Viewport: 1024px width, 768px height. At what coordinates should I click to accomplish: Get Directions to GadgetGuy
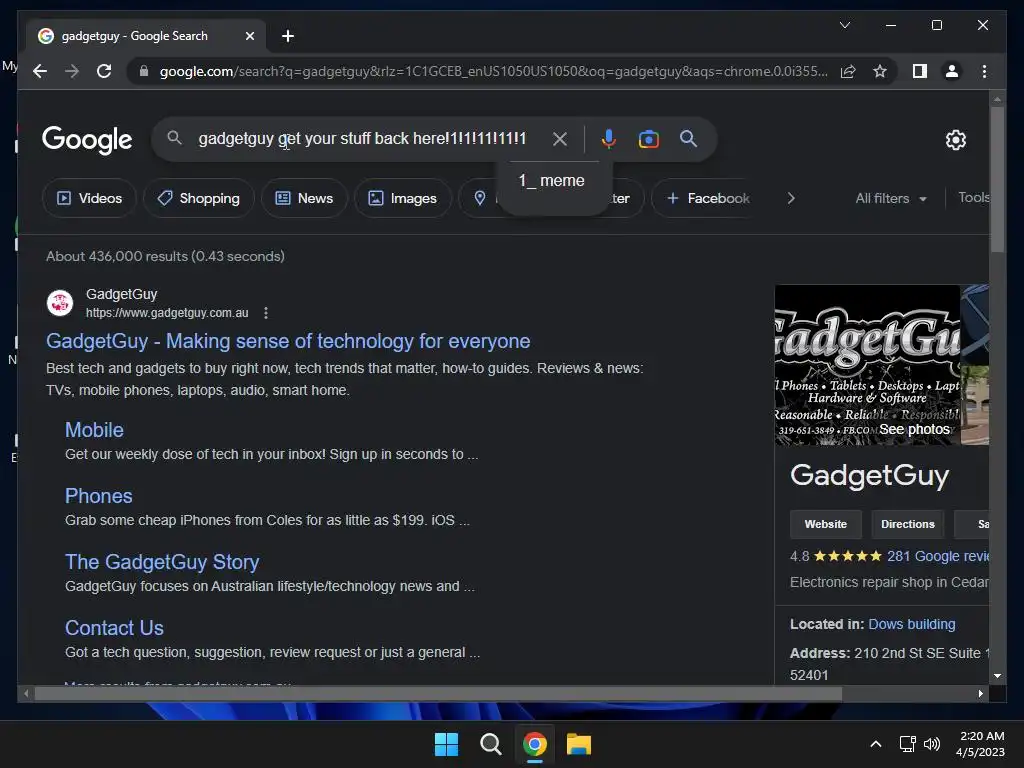(908, 524)
